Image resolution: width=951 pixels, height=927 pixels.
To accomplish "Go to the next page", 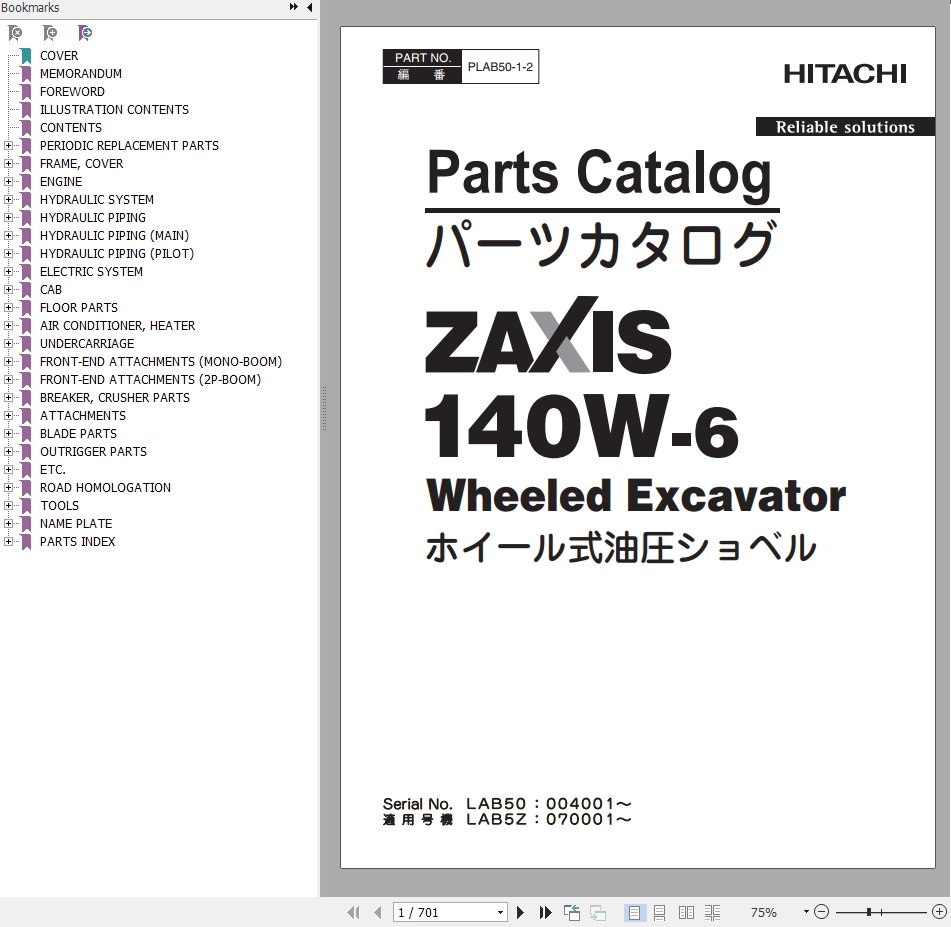I will click(520, 912).
